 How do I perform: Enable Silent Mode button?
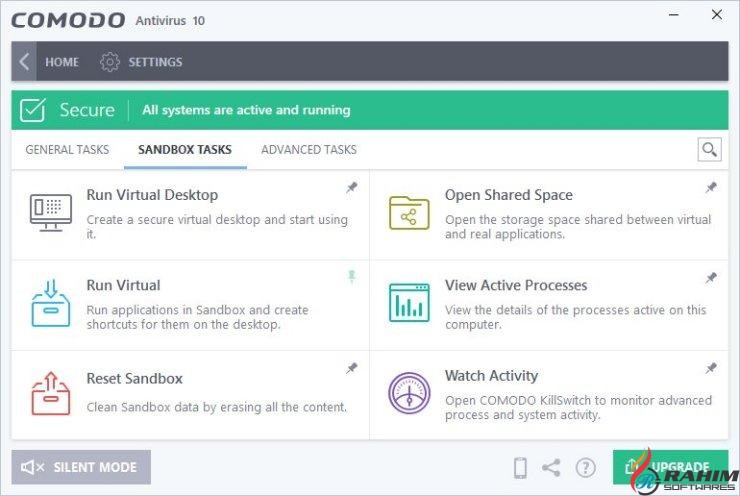(x=81, y=467)
